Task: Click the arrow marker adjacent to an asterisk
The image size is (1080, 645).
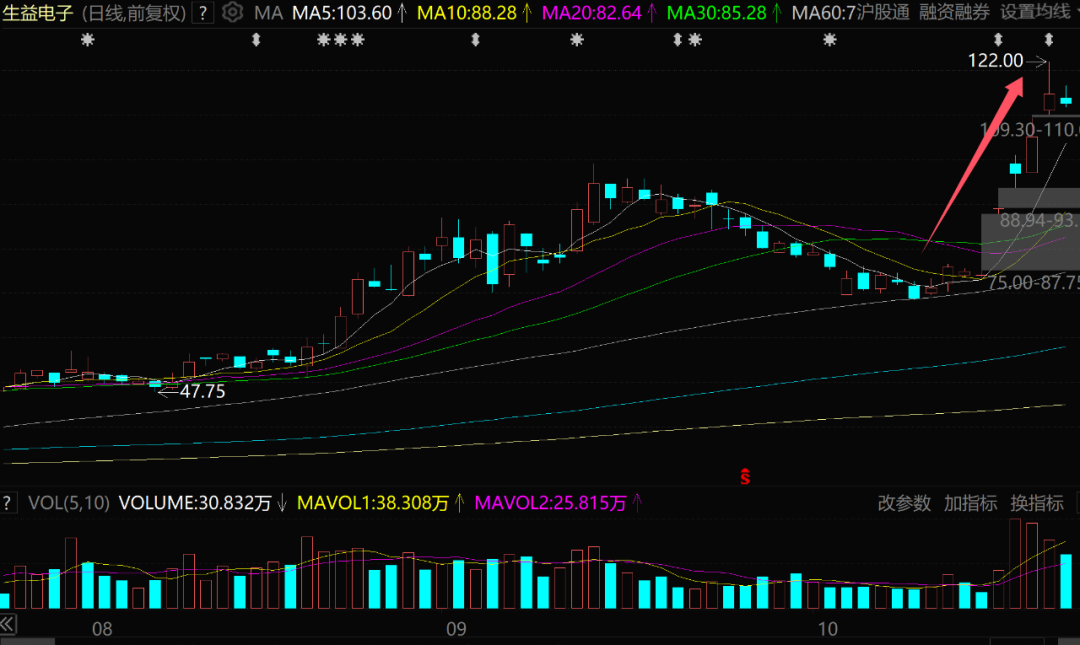Action: point(678,41)
